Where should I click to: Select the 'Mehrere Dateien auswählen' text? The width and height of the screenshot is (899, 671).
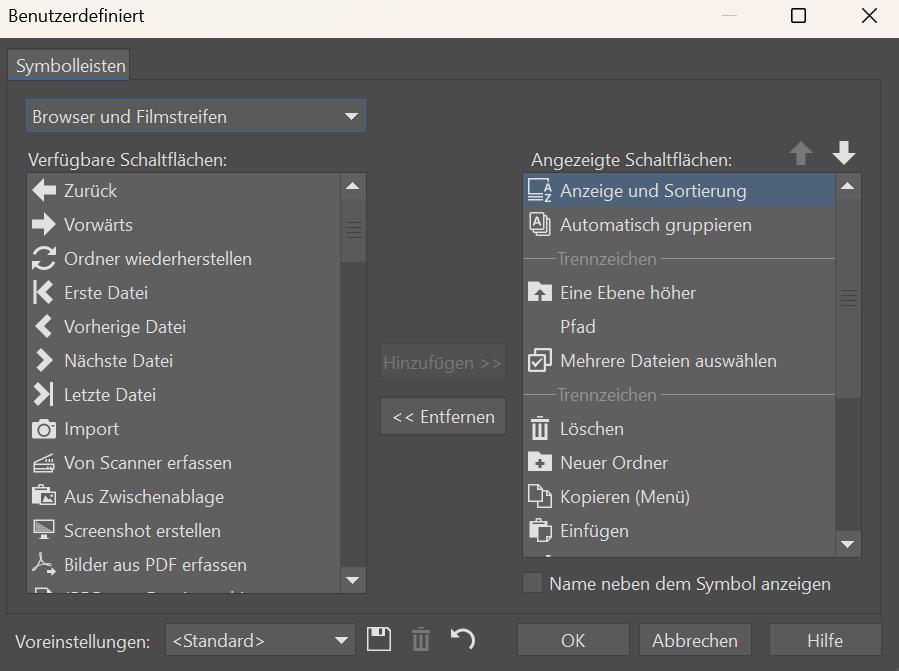[669, 361]
